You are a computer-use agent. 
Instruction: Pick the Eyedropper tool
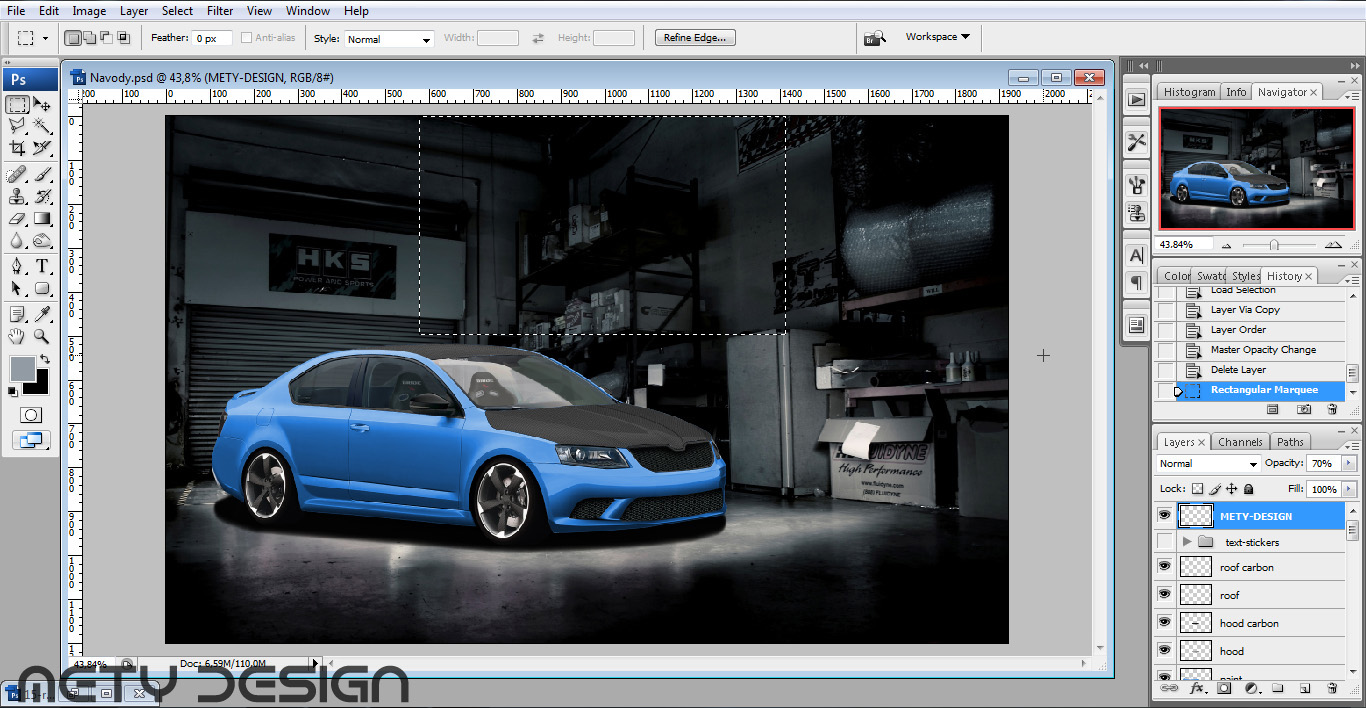tap(42, 315)
